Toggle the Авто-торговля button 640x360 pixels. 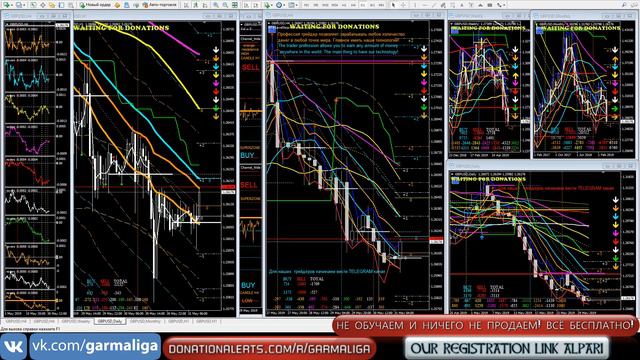coord(160,5)
